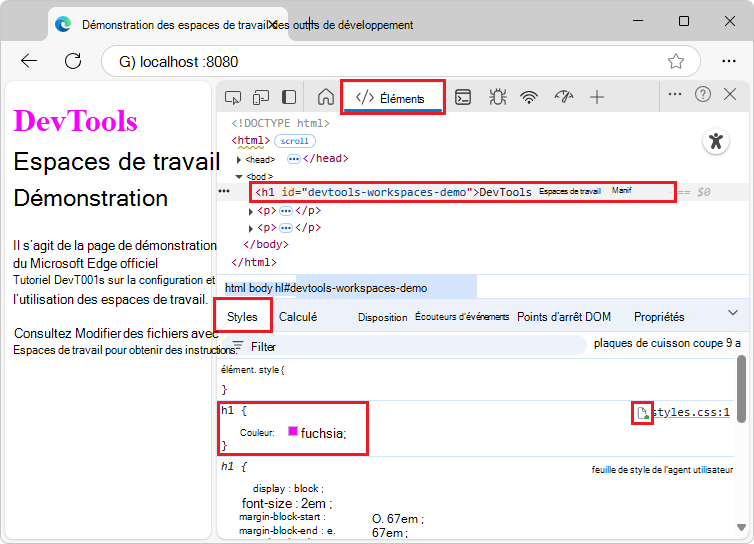Open the Propriétés tab
This screenshot has width=754, height=544.
659,316
